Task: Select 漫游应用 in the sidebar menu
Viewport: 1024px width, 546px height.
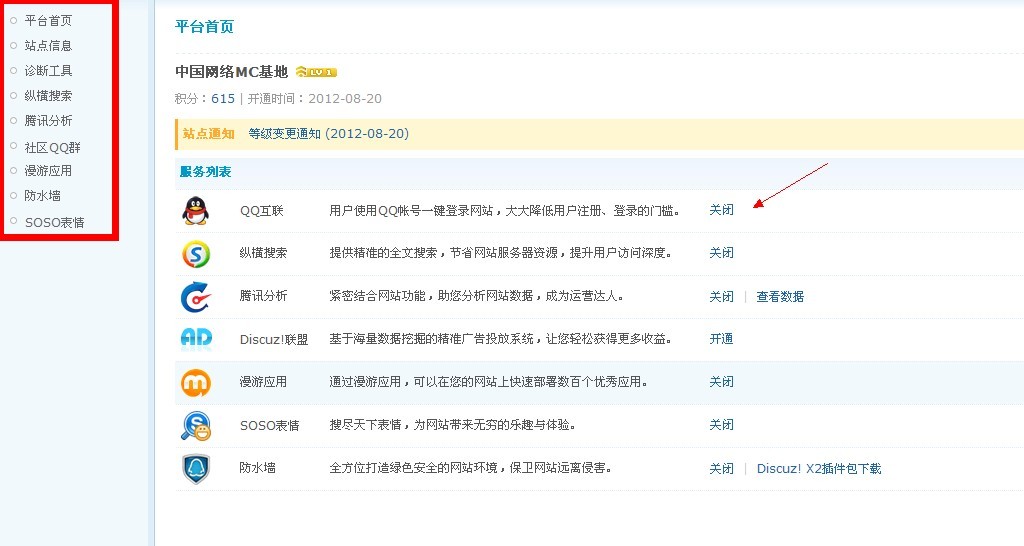Action: pyautogui.click(x=48, y=171)
